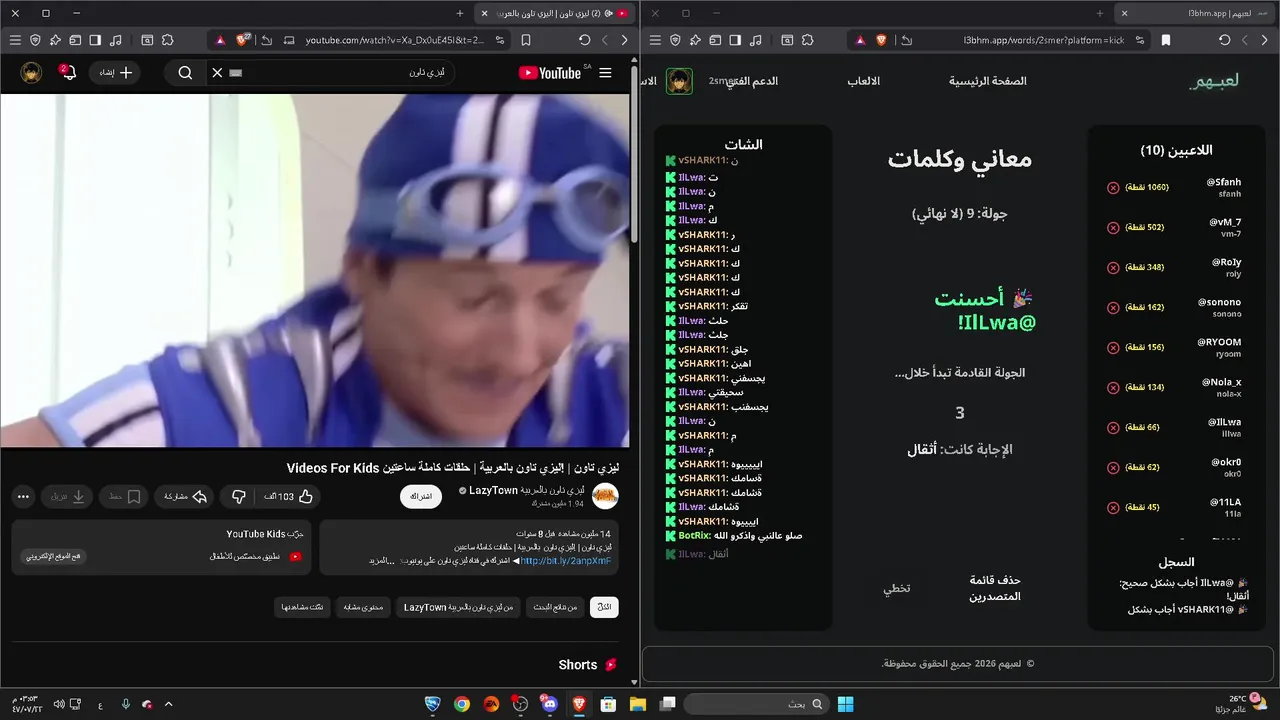Bookmark the YouTube page

[526, 40]
